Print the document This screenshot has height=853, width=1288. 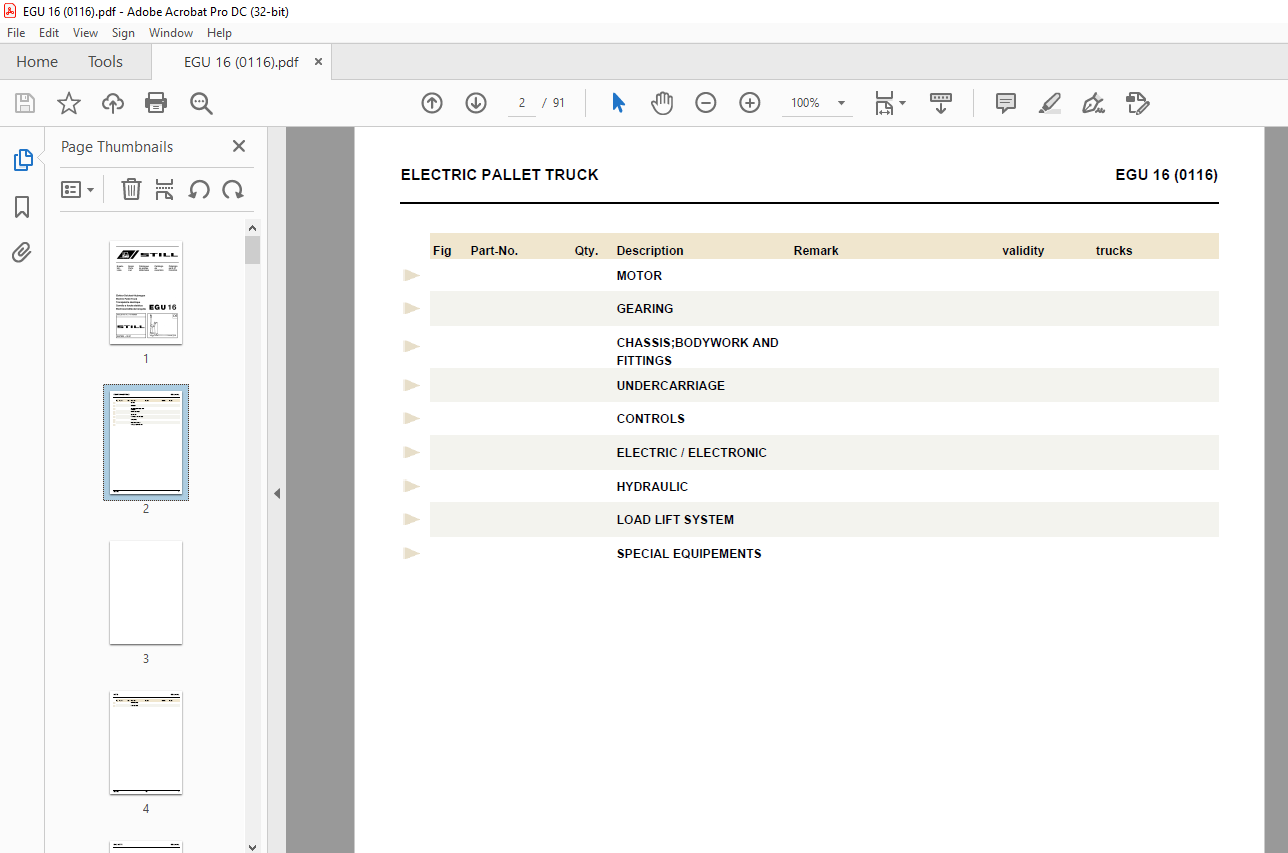[x=156, y=103]
